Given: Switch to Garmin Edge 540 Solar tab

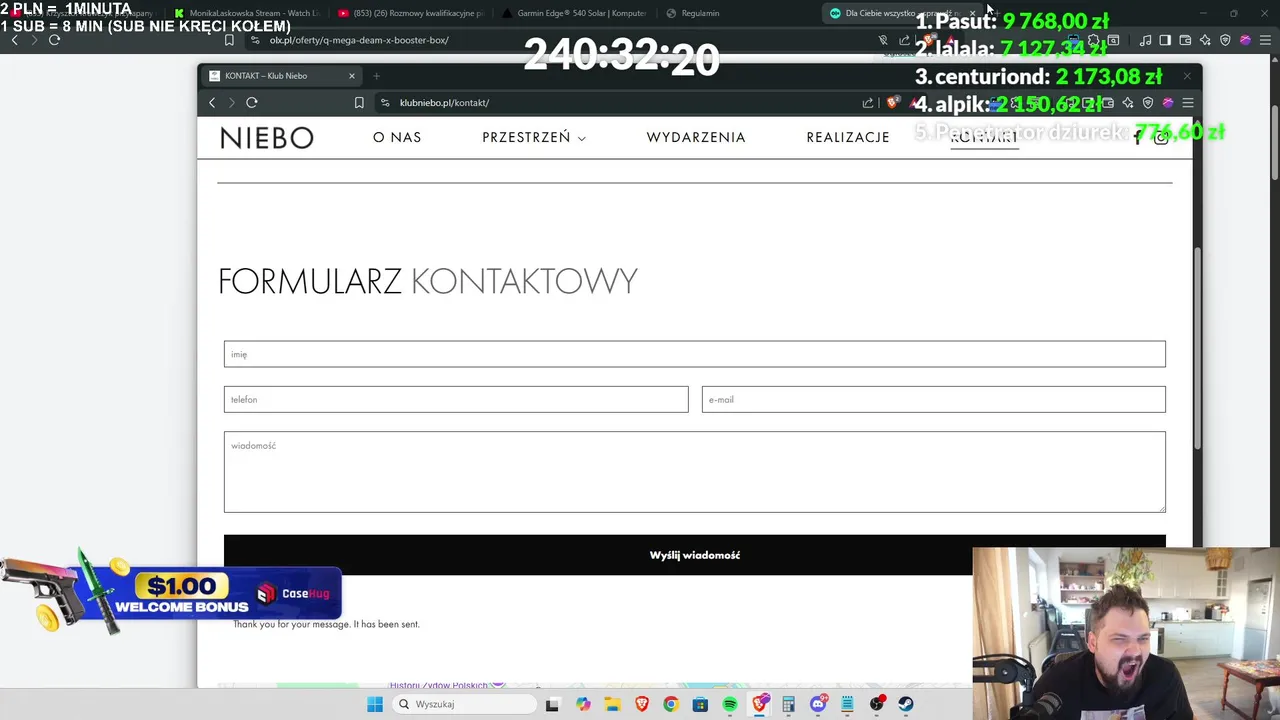Looking at the screenshot, I should [574, 13].
